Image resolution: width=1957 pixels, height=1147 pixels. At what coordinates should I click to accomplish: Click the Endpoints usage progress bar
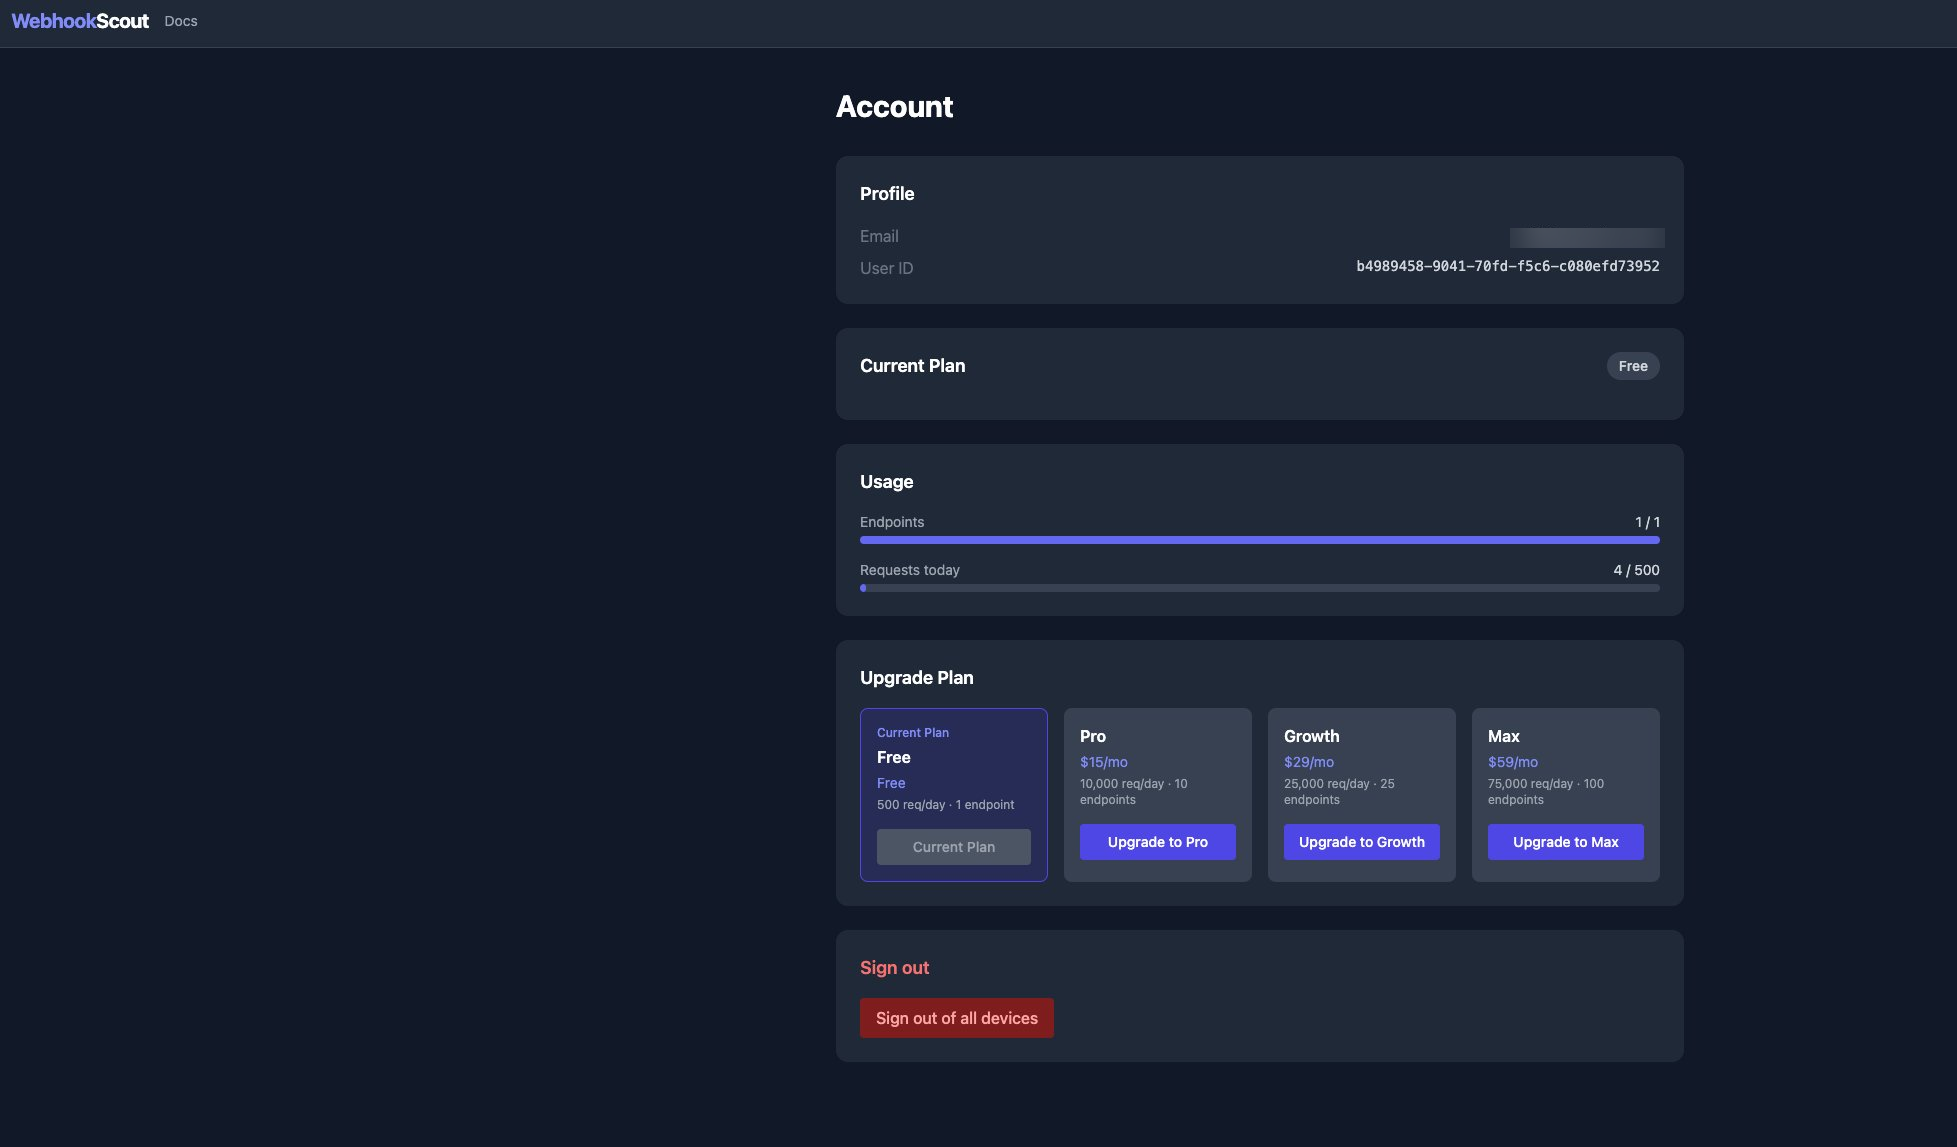[1259, 539]
